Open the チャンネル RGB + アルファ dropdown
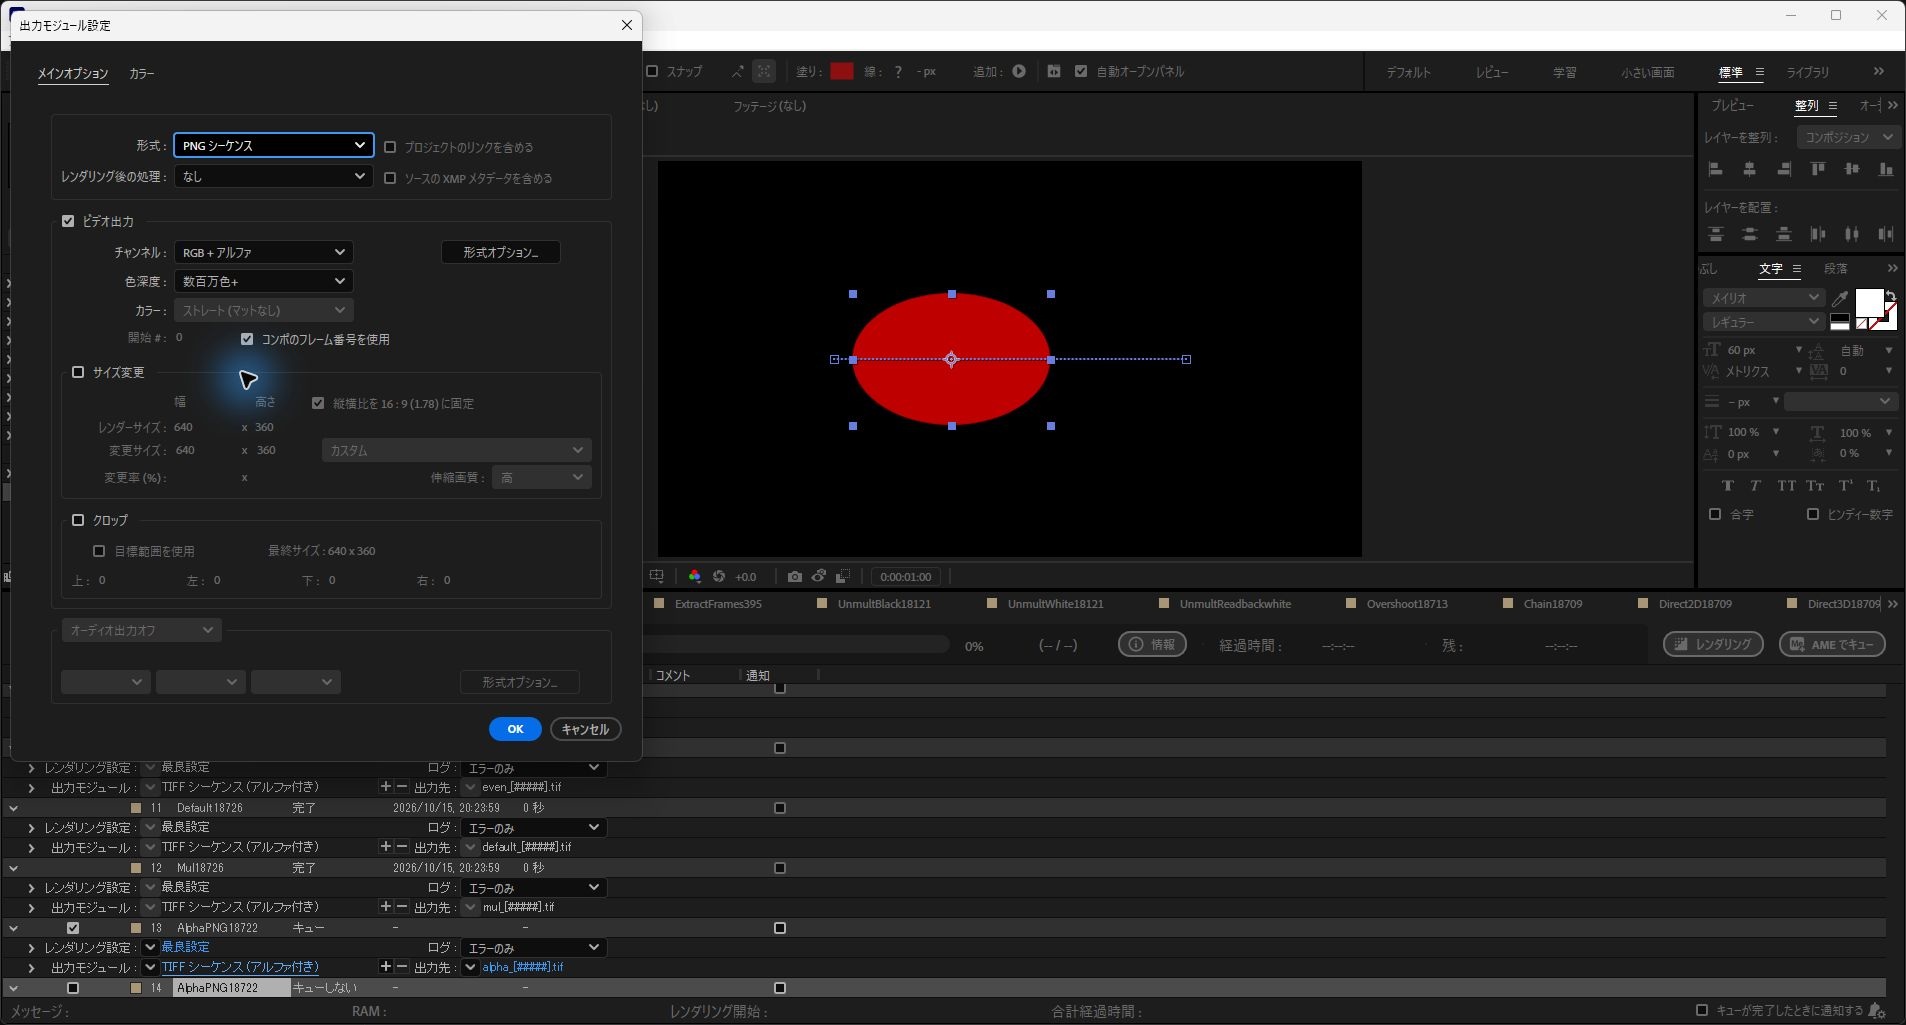 click(x=264, y=252)
